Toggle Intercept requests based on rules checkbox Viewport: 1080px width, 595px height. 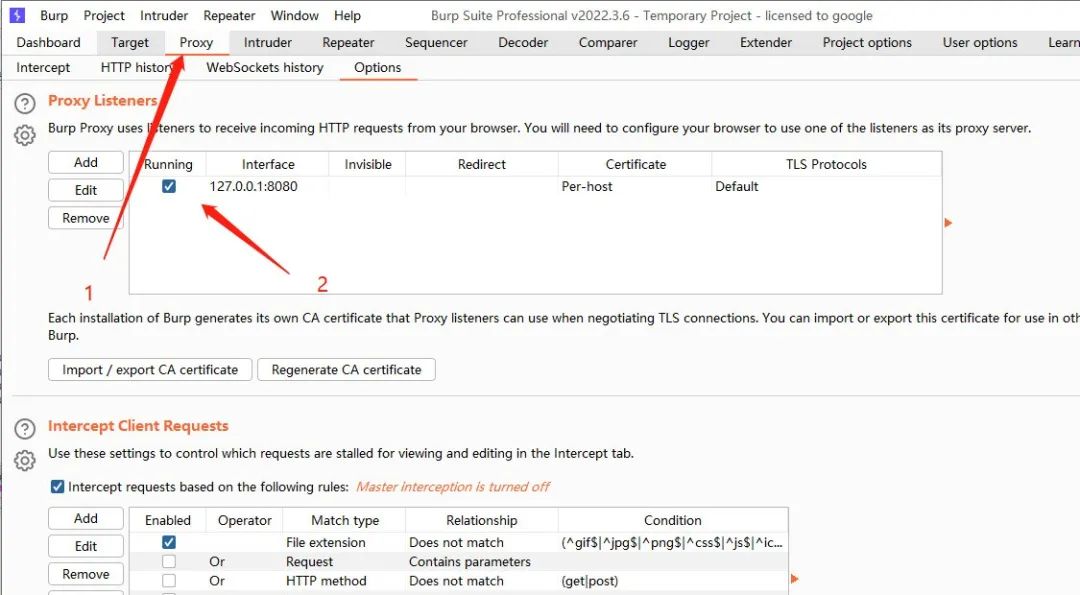tap(58, 487)
